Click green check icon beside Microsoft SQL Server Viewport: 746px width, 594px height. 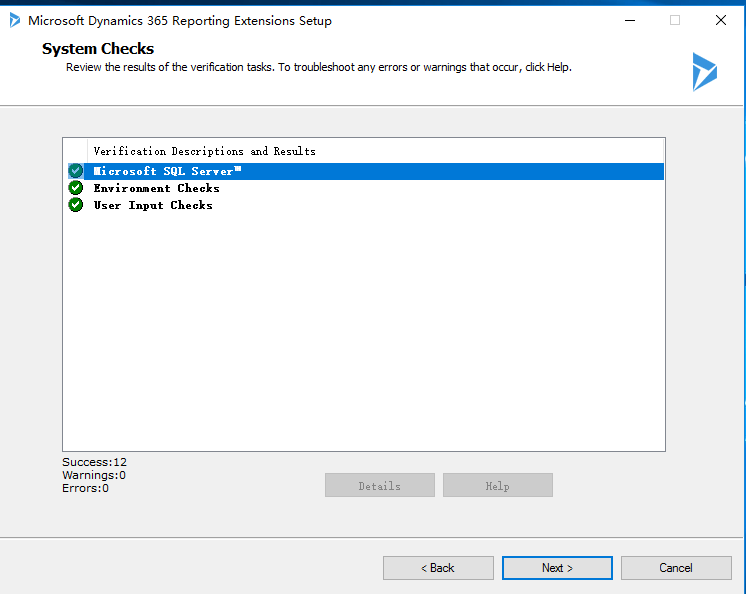(76, 171)
